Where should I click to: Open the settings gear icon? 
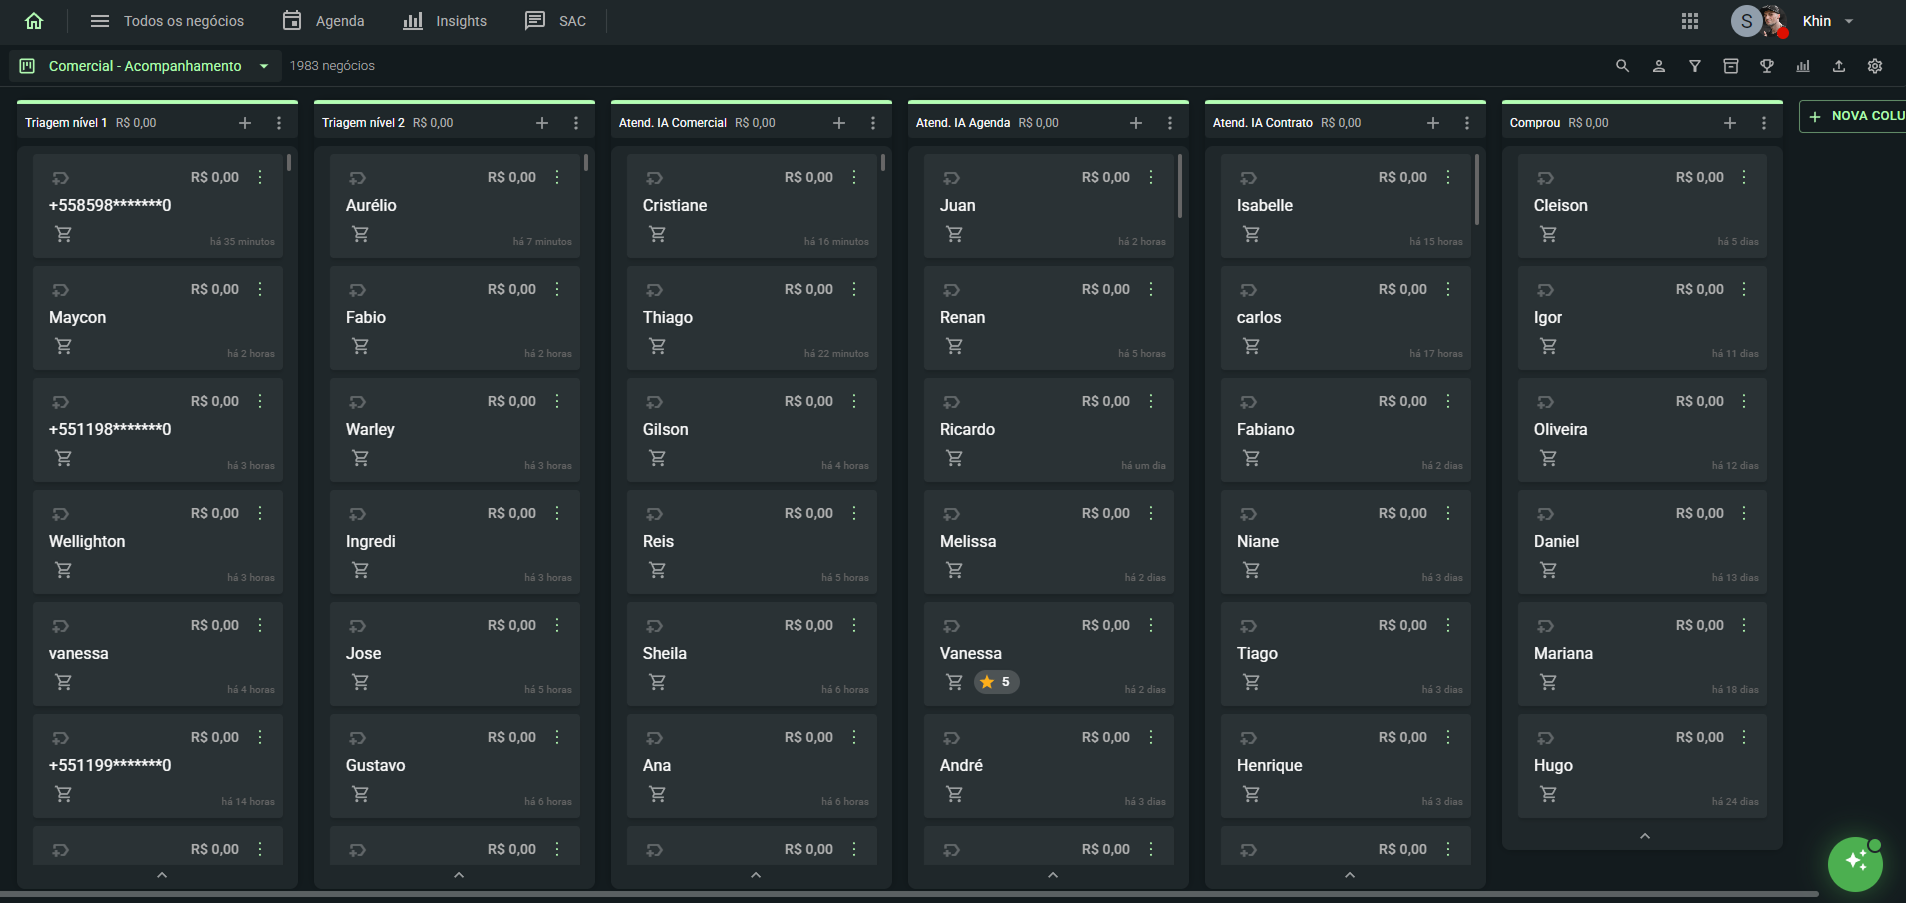(1874, 66)
